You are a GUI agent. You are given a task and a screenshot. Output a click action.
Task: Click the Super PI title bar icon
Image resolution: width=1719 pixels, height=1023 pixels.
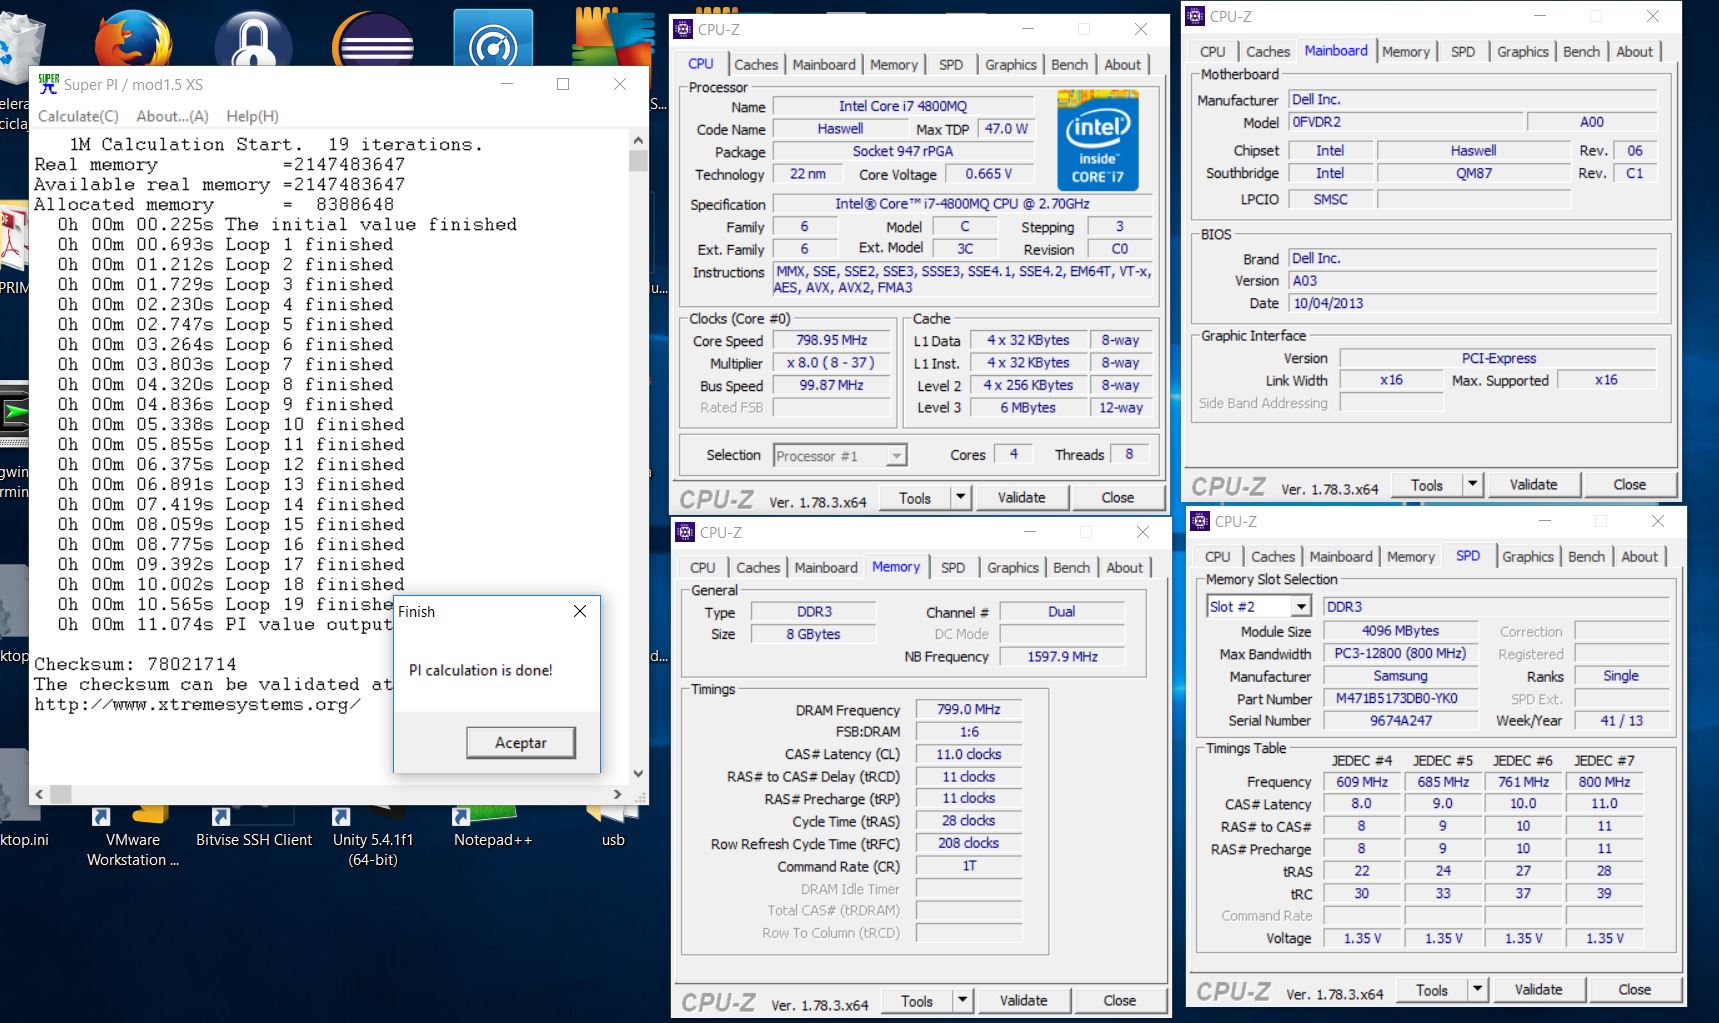[47, 84]
